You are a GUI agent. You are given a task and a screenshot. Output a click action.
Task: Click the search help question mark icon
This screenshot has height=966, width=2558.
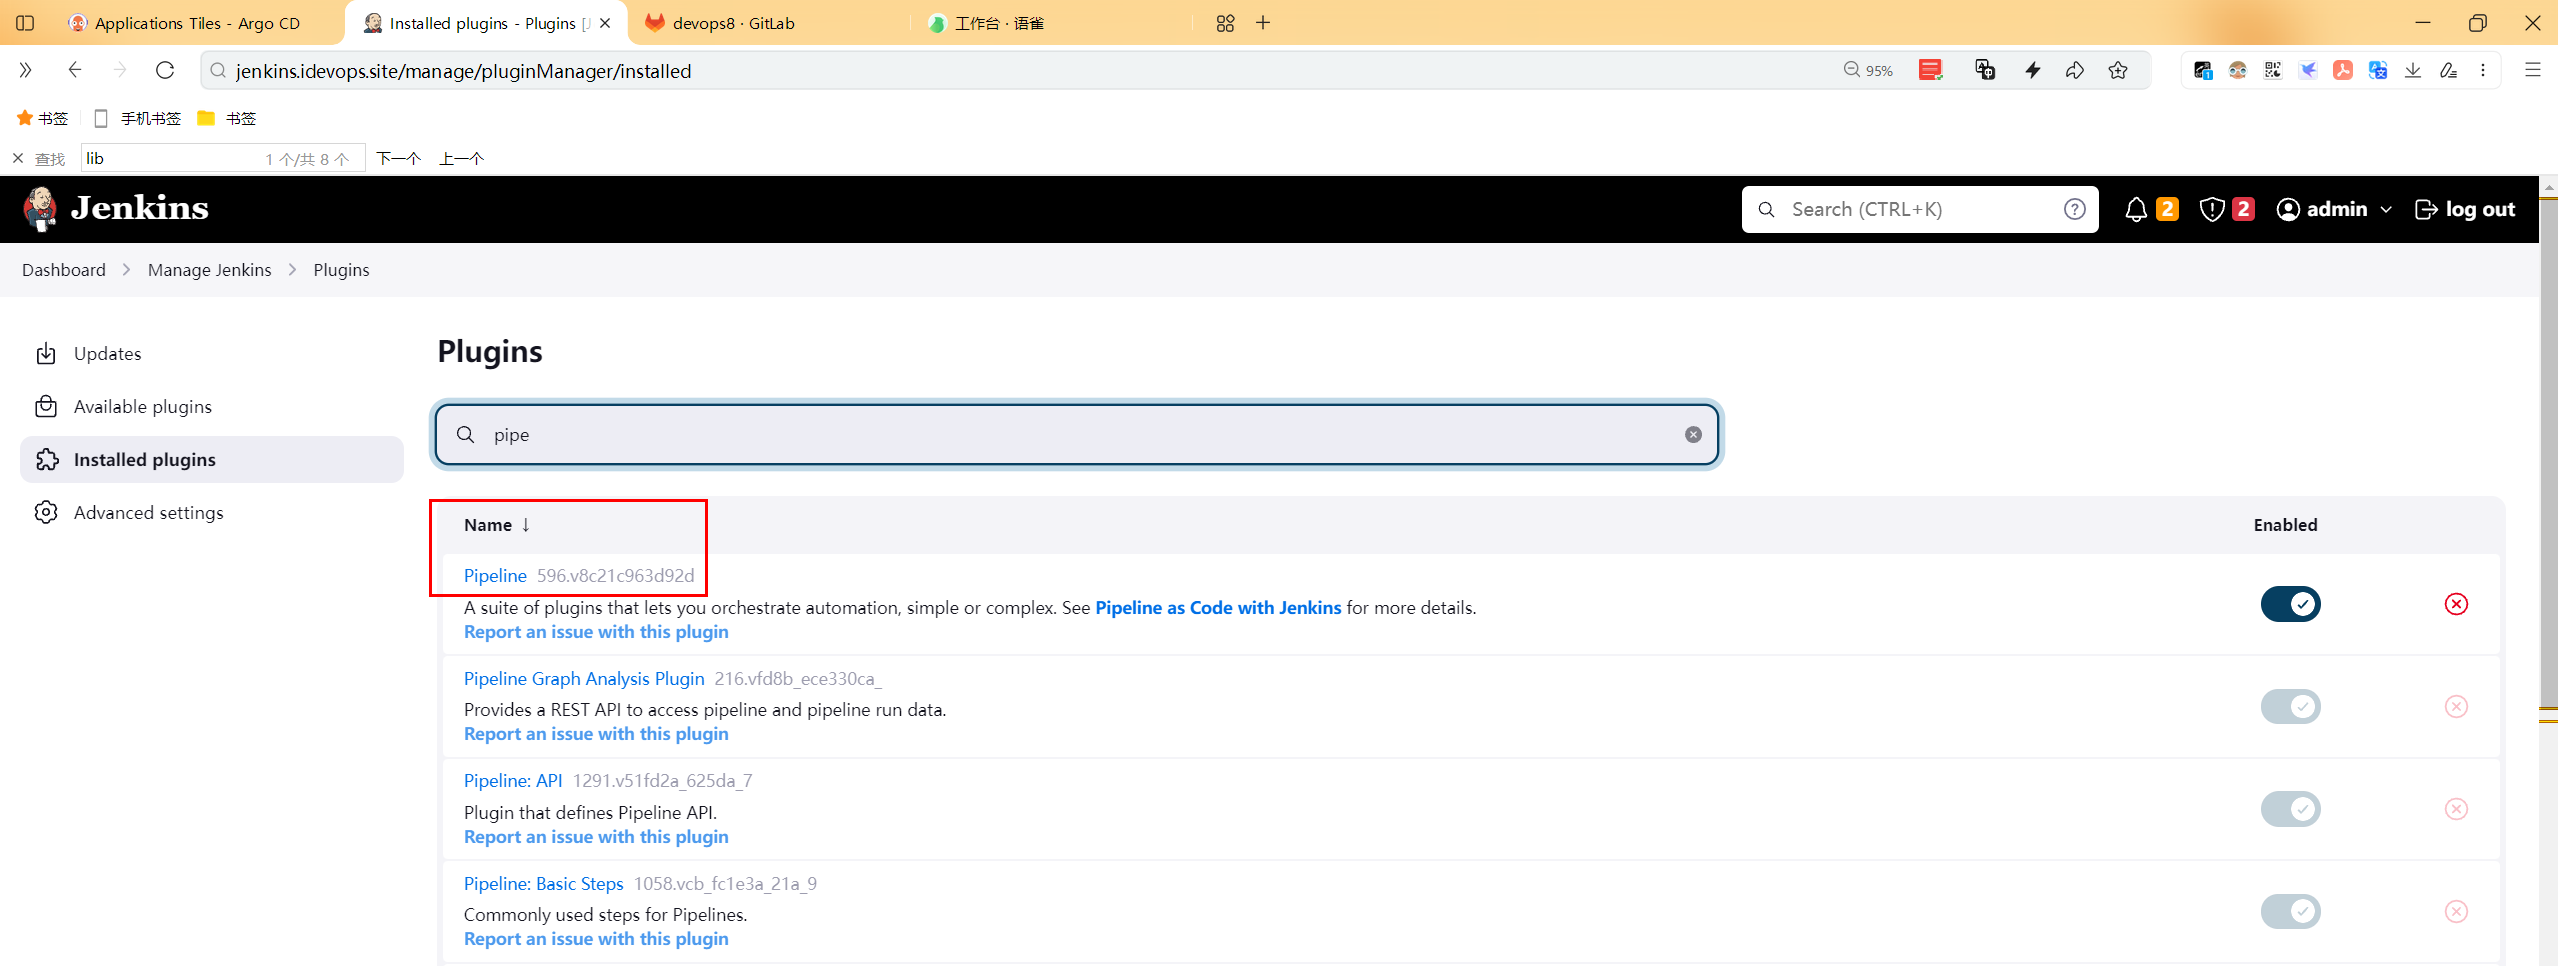[x=2074, y=209]
